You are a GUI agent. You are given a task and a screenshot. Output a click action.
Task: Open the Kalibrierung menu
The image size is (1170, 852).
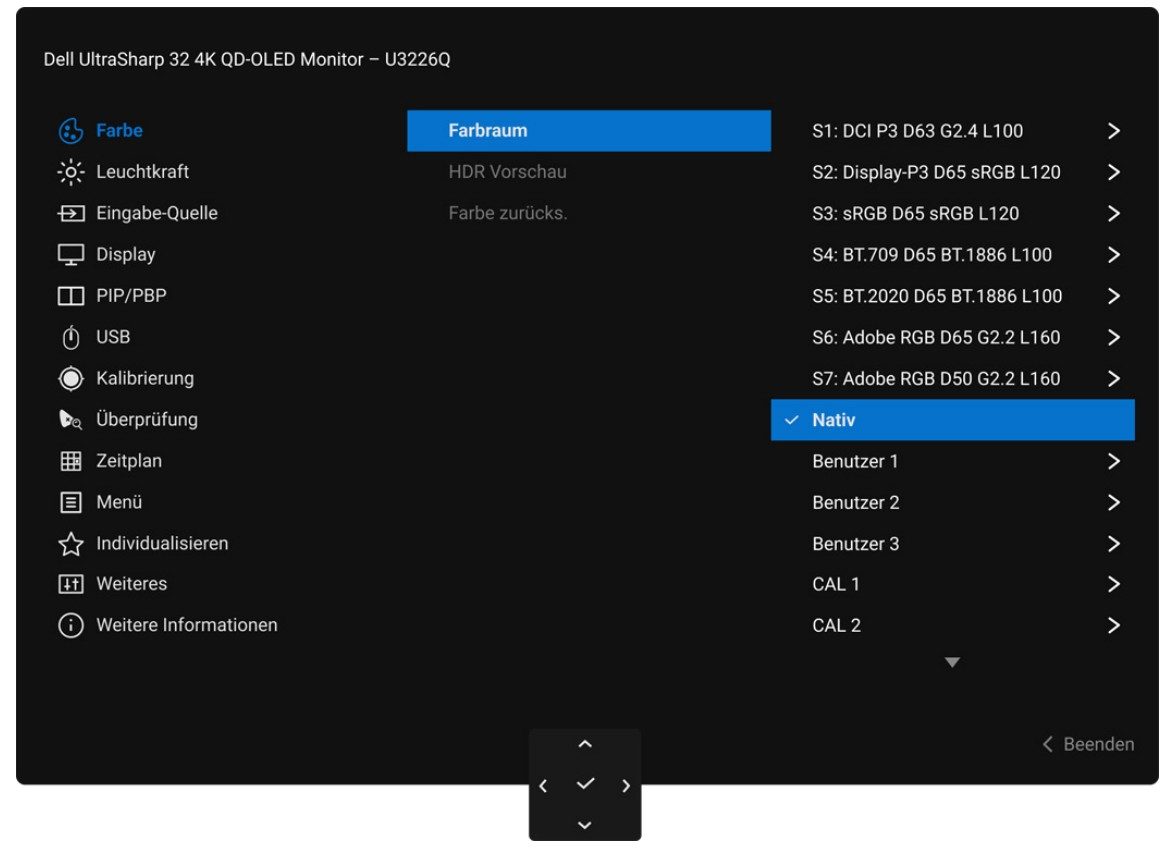145,378
